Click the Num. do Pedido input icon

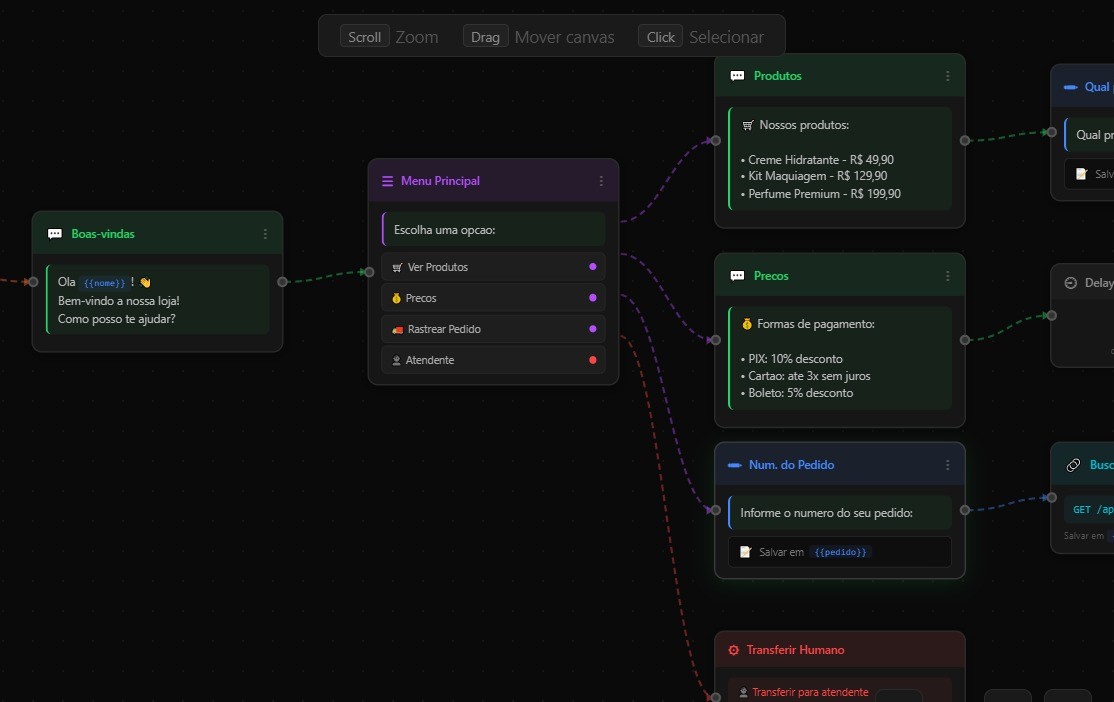(734, 465)
